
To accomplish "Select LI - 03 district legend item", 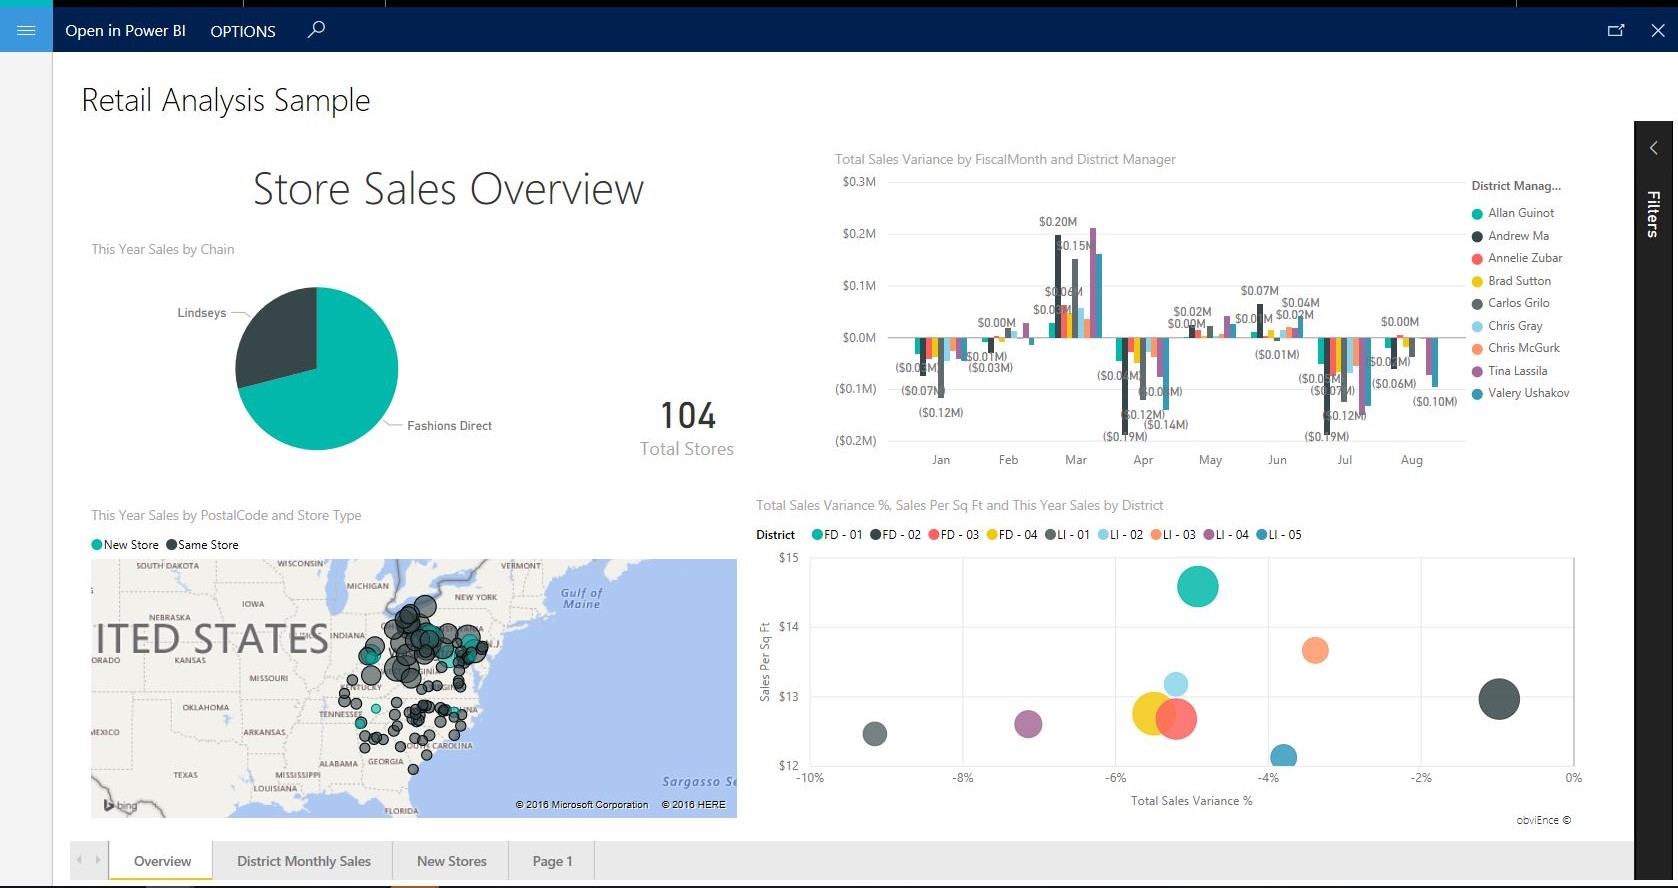I will 1174,535.
